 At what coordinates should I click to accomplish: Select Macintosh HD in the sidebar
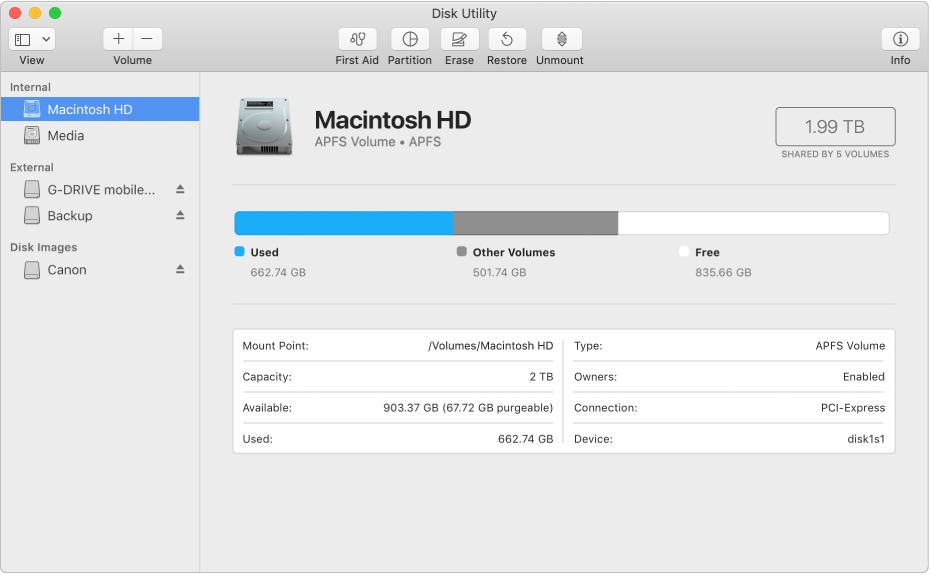pyautogui.click(x=90, y=109)
